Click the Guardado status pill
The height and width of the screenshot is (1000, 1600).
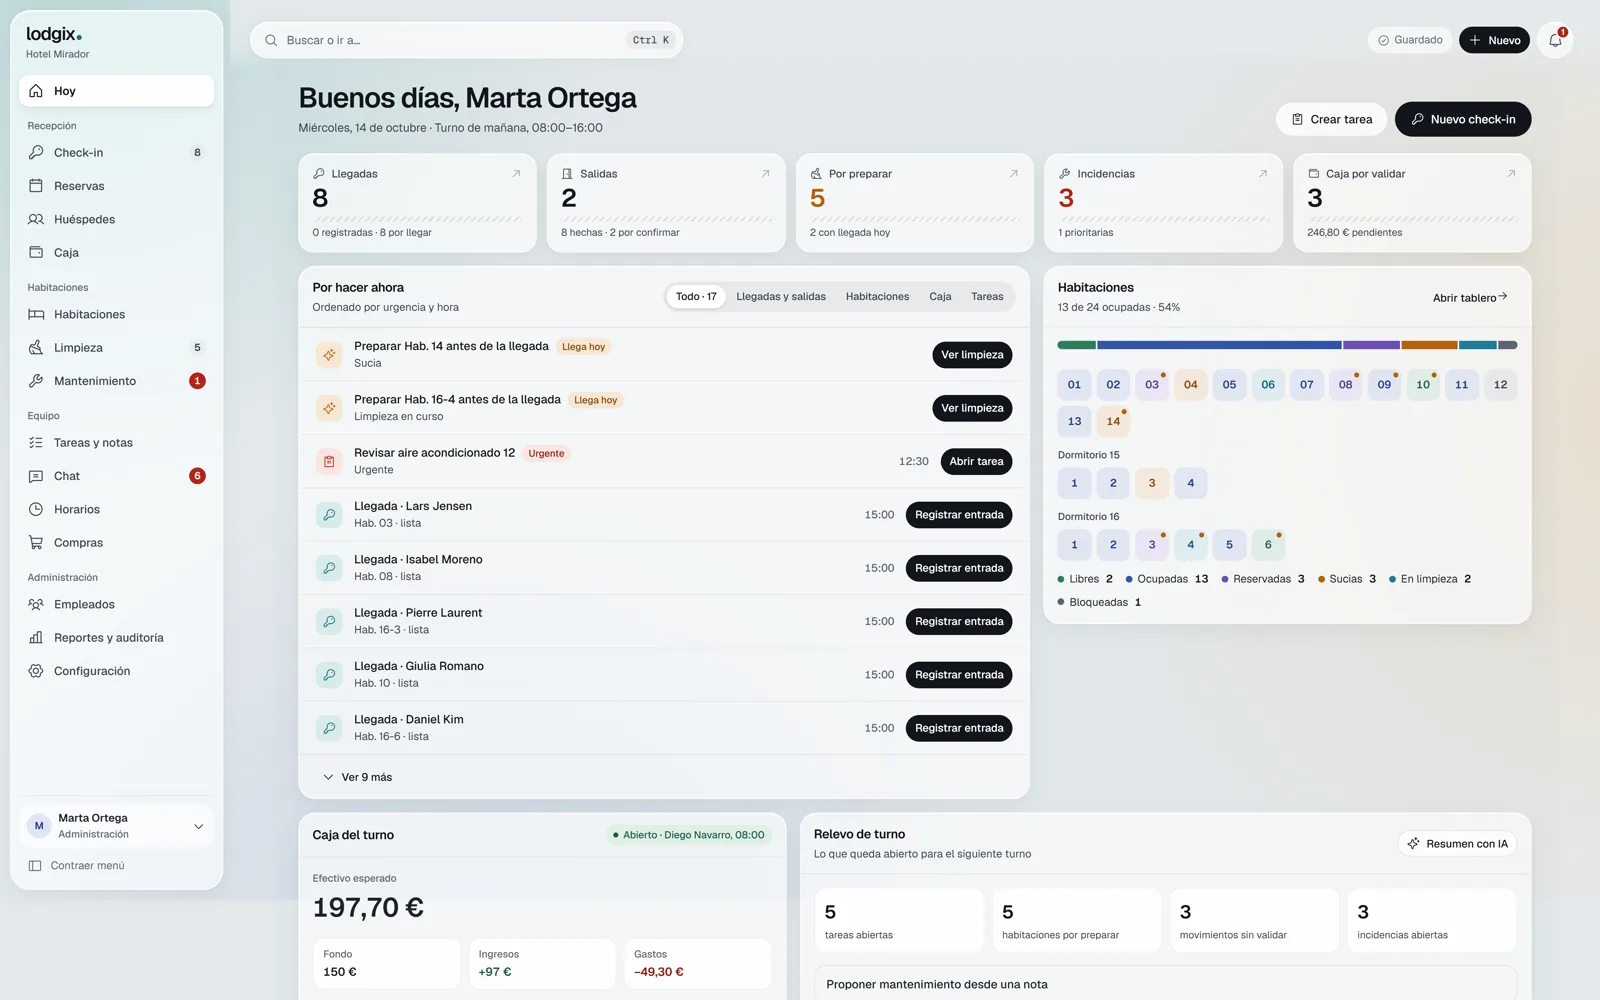[x=1410, y=40]
